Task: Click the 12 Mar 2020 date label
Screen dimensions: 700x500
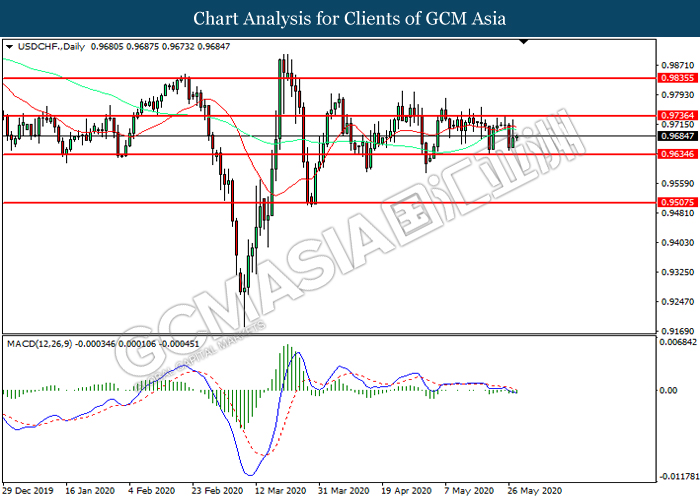Action: click(x=280, y=491)
